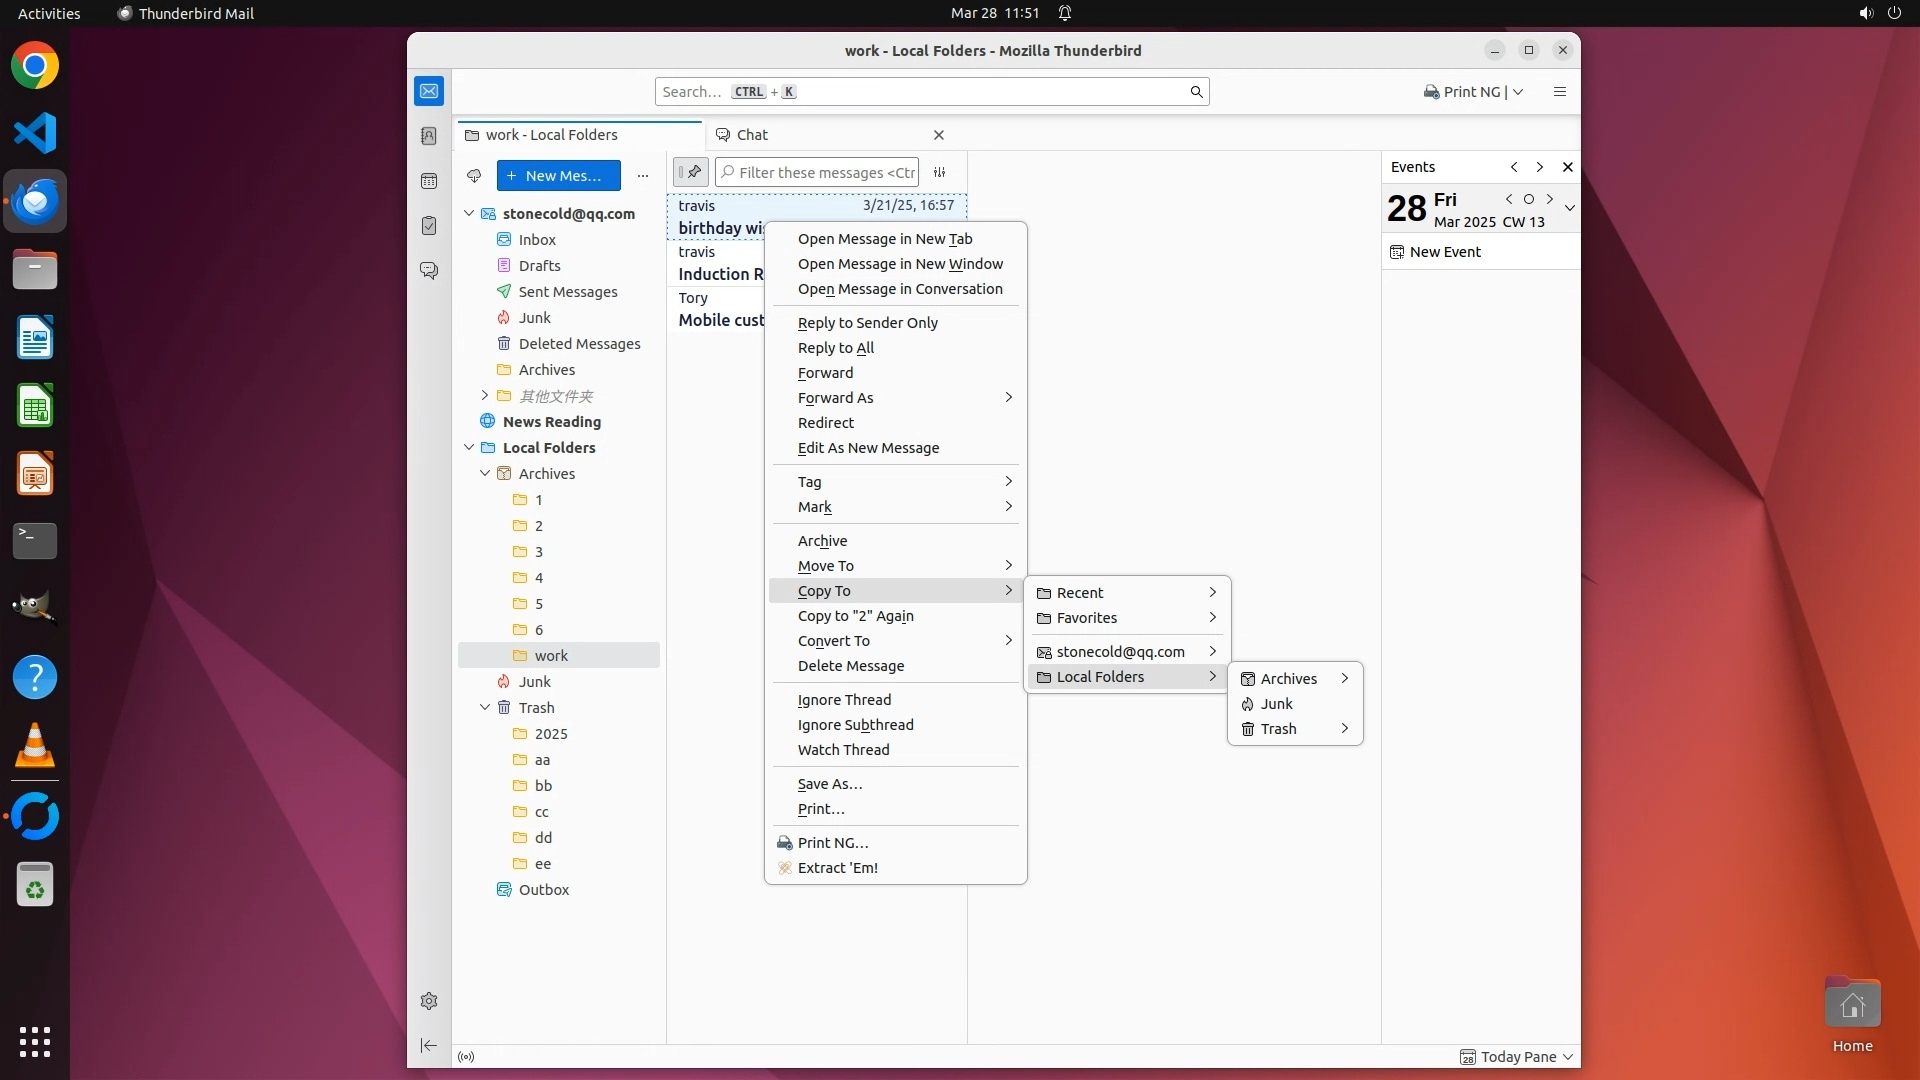Expand the 其他文件夹 folder
The image size is (1920, 1080).
[x=485, y=396]
